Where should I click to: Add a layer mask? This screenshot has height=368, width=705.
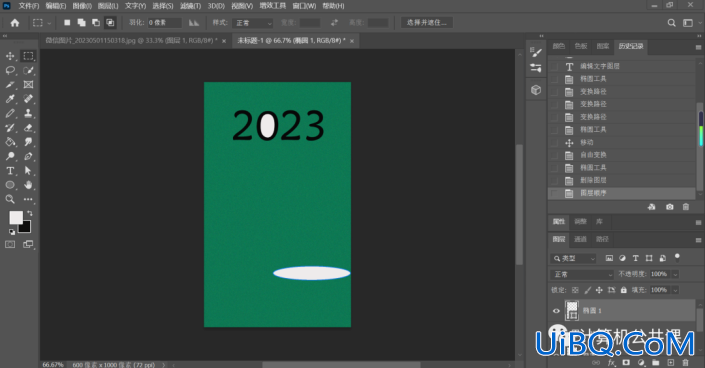point(626,363)
